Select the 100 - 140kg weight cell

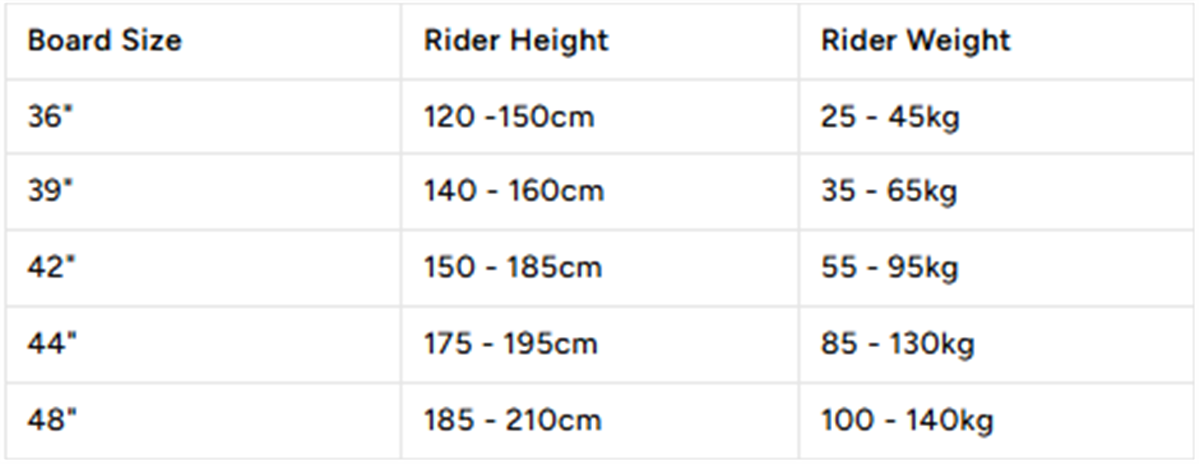pos(908,420)
